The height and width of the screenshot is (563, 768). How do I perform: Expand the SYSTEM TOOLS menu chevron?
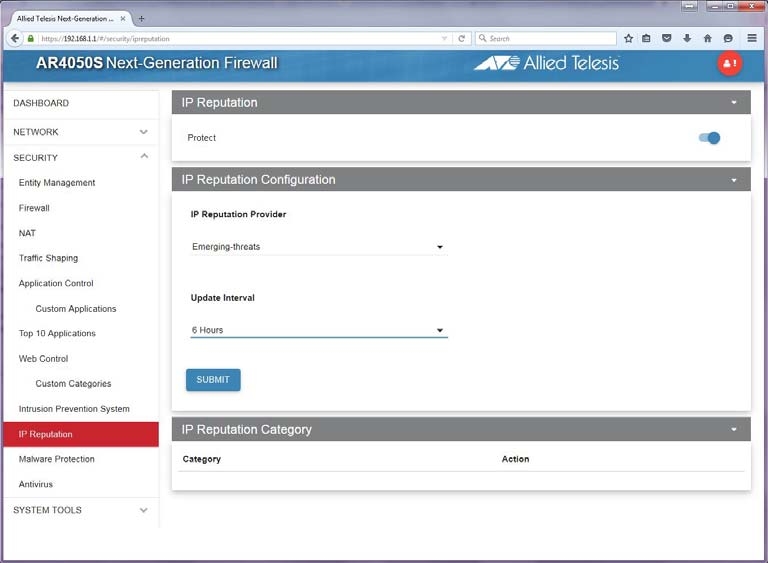coord(144,510)
